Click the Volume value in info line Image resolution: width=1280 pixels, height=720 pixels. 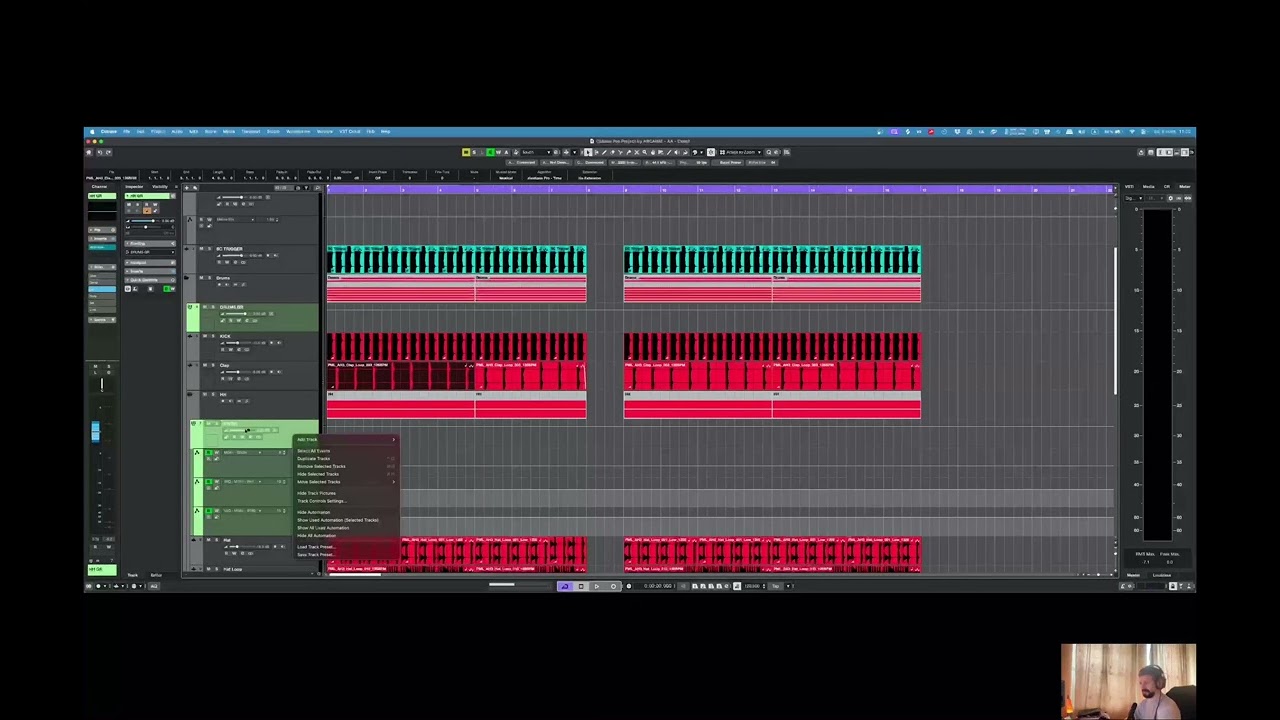click(x=346, y=178)
